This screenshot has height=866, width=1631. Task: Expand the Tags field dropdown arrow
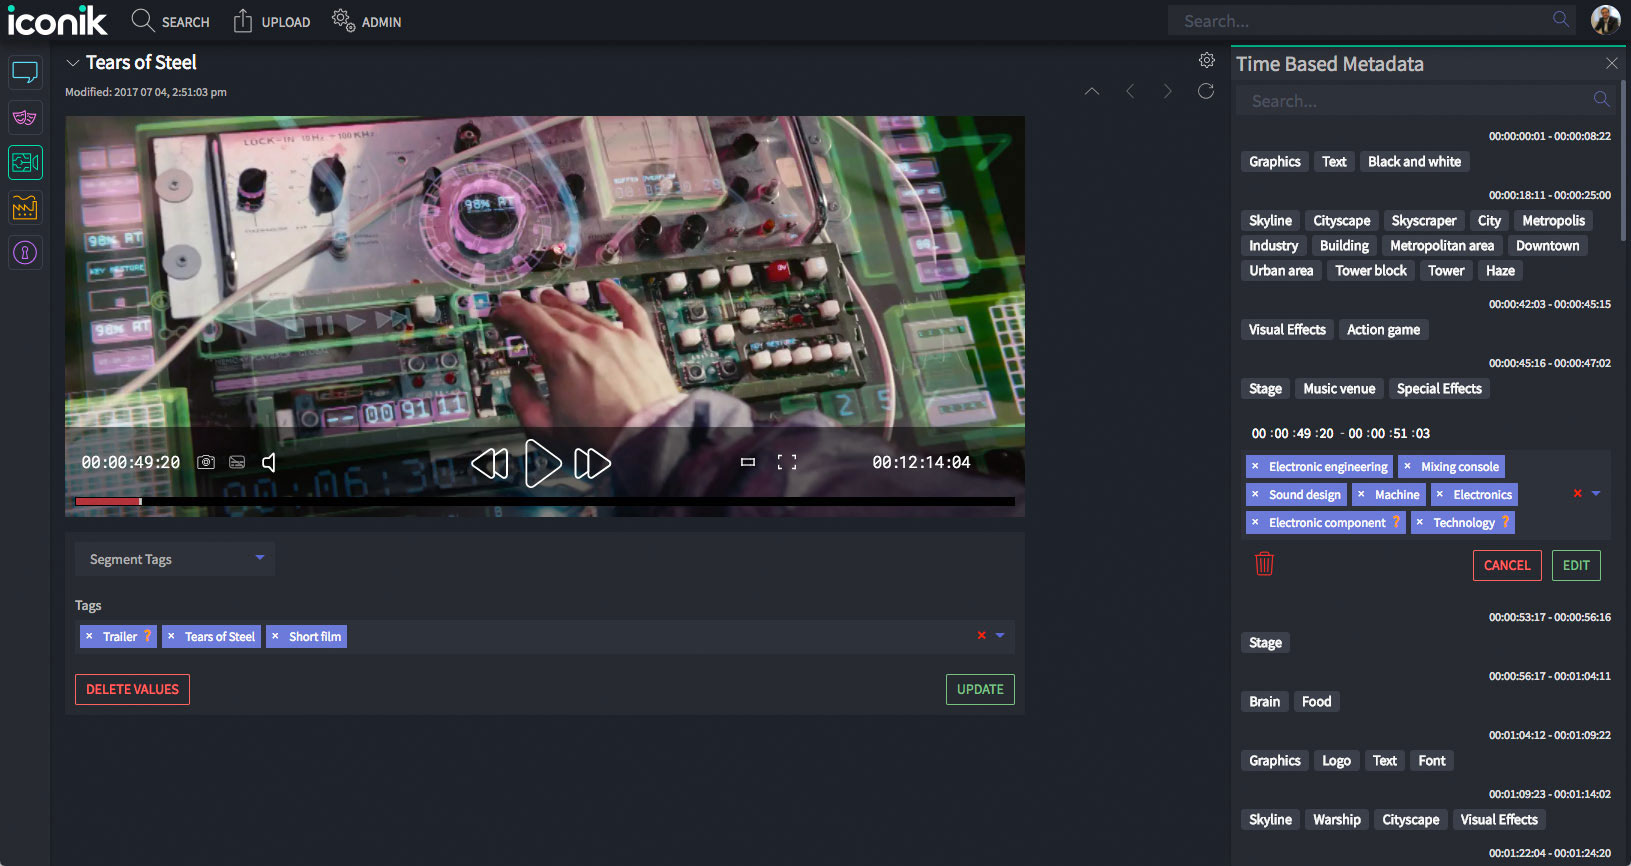[x=1000, y=635]
